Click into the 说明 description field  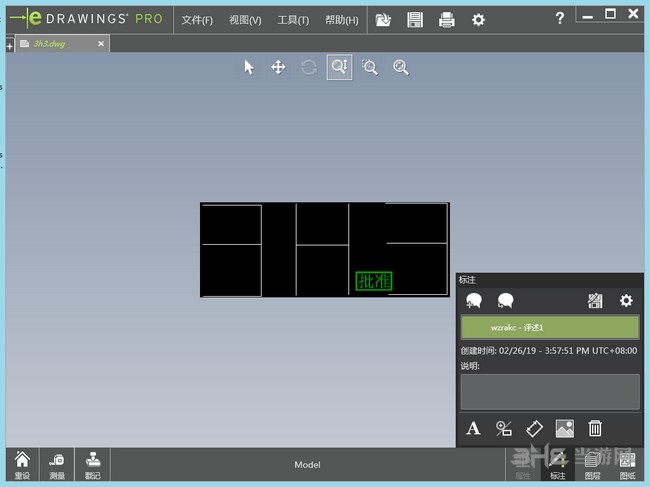[549, 392]
